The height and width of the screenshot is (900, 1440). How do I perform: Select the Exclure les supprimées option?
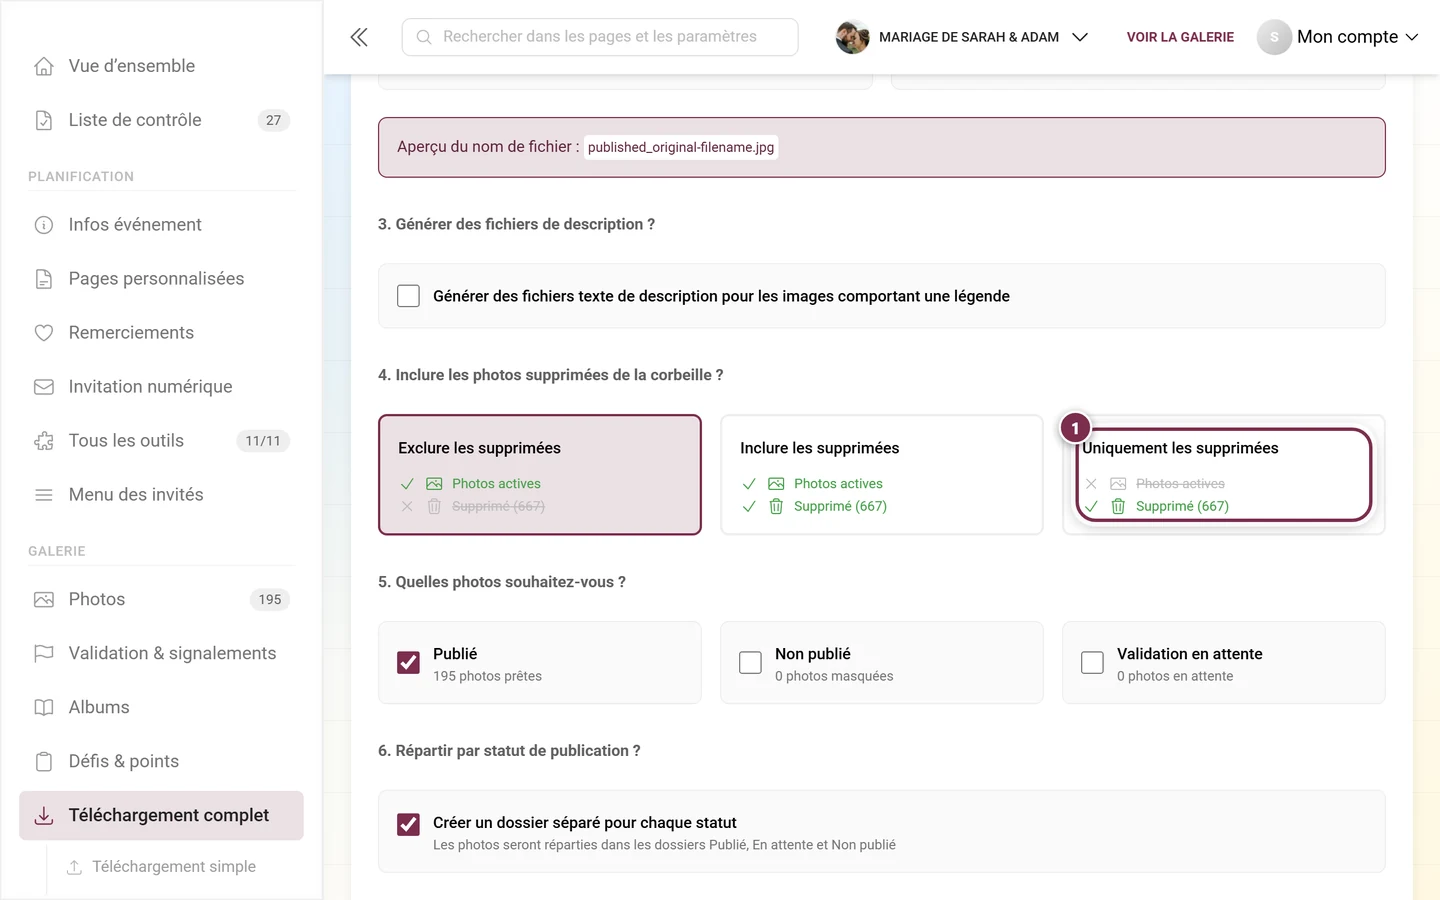click(x=540, y=475)
